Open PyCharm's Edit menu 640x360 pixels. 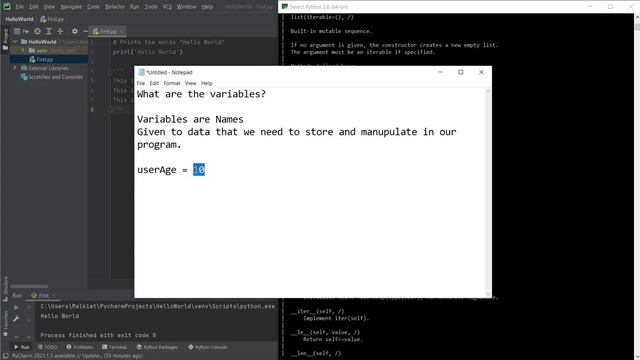(34, 7)
